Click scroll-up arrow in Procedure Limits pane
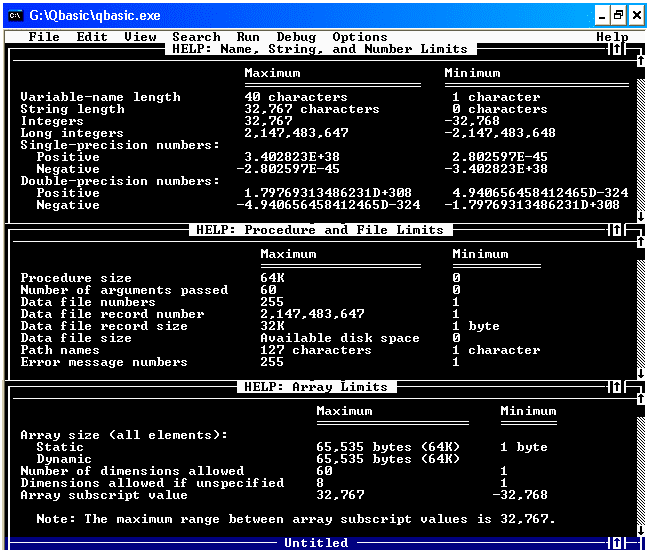This screenshot has height=550, width=648. (x=641, y=242)
